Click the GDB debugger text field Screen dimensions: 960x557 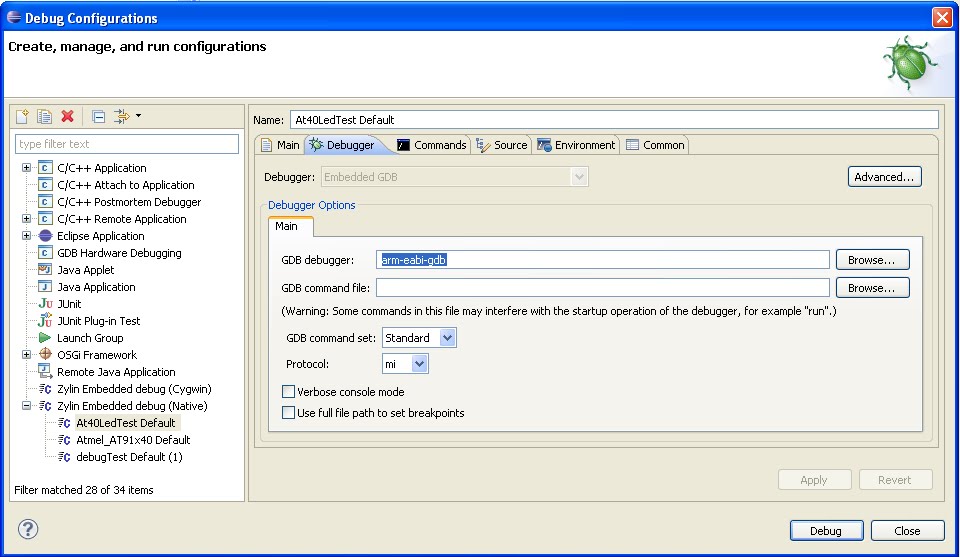coord(603,260)
